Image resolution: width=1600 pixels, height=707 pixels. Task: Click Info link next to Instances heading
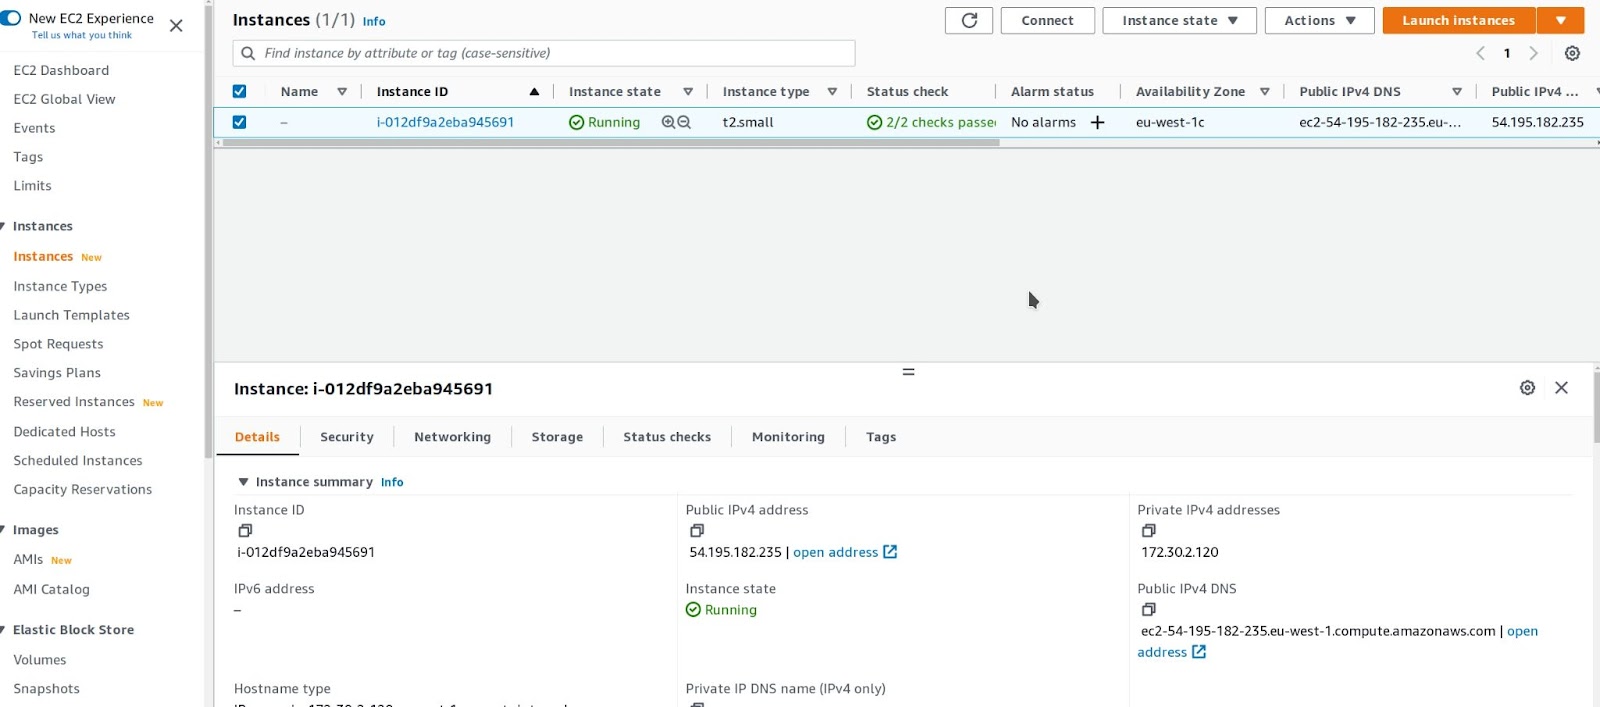374,21
